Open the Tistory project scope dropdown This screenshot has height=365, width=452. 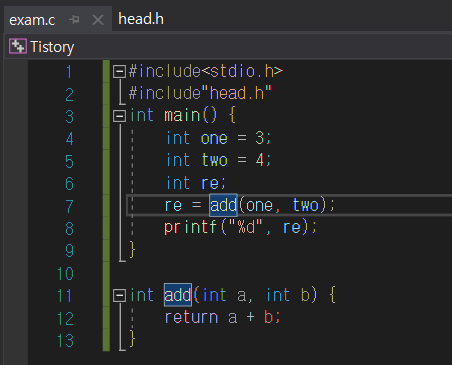[52, 47]
